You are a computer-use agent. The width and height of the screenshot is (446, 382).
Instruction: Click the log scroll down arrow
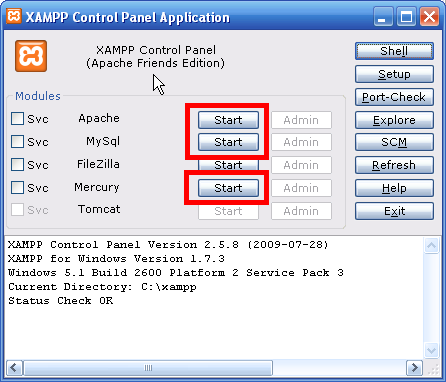point(432,350)
